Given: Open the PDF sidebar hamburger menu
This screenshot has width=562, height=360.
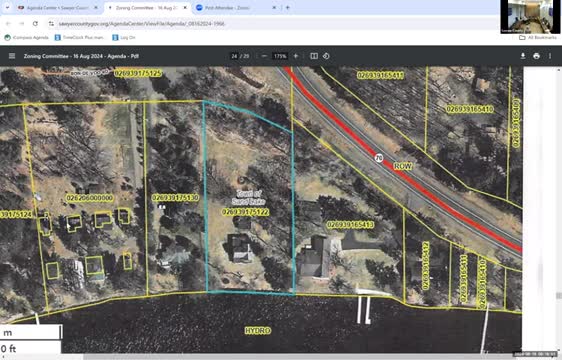Looking at the screenshot, I should tap(12, 56).
